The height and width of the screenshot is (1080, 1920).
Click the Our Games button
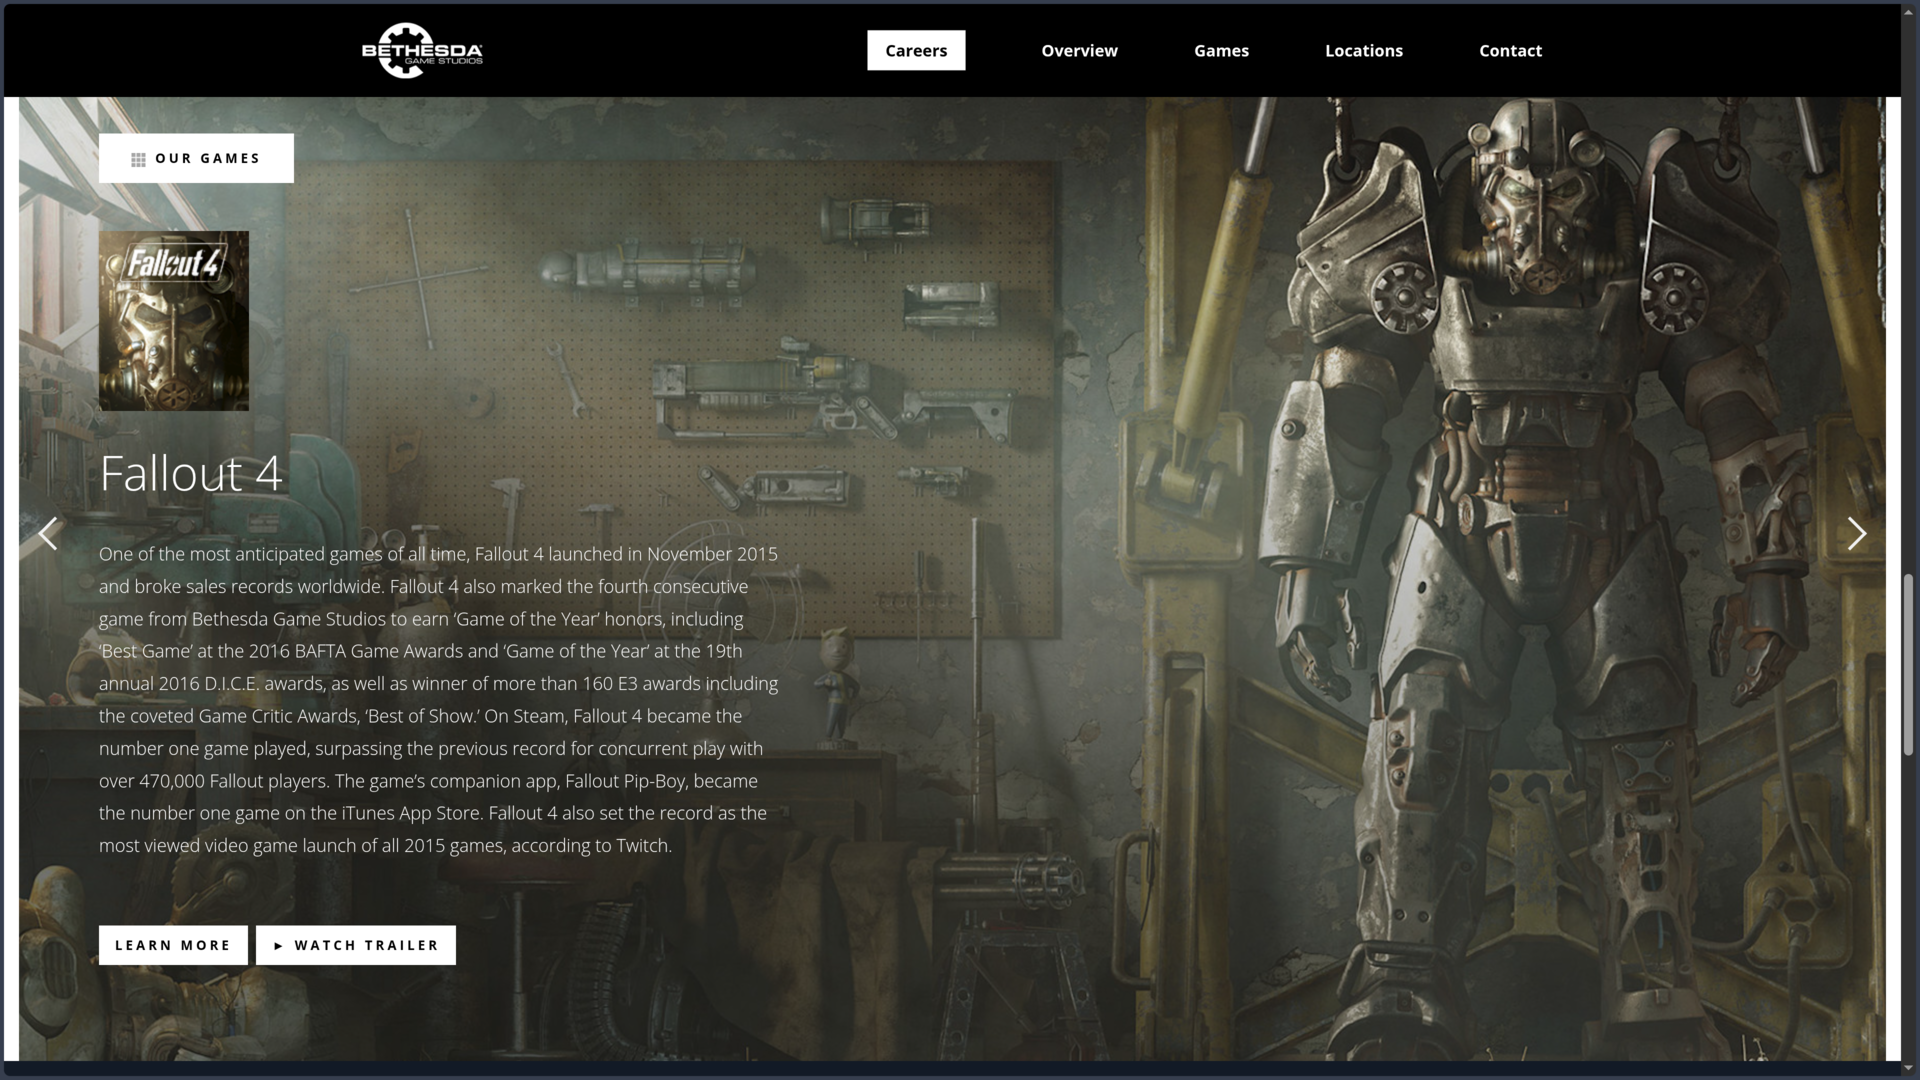[196, 158]
